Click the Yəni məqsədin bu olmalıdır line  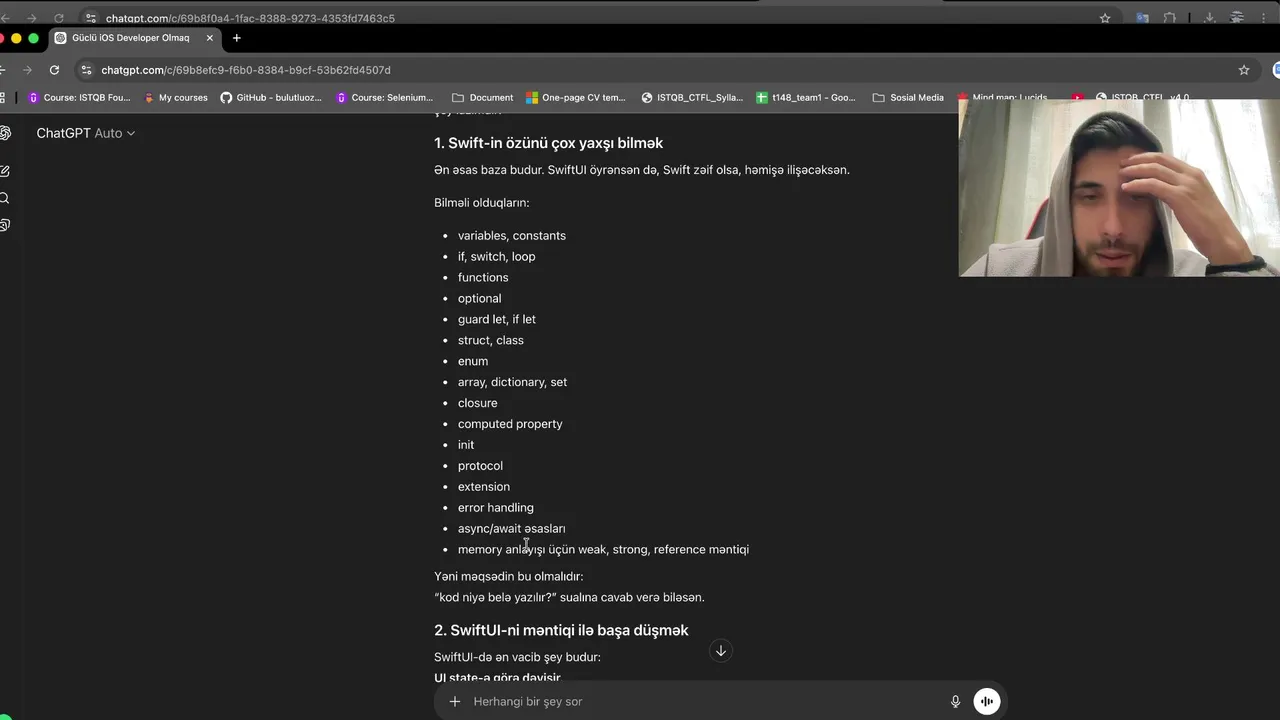tap(509, 577)
